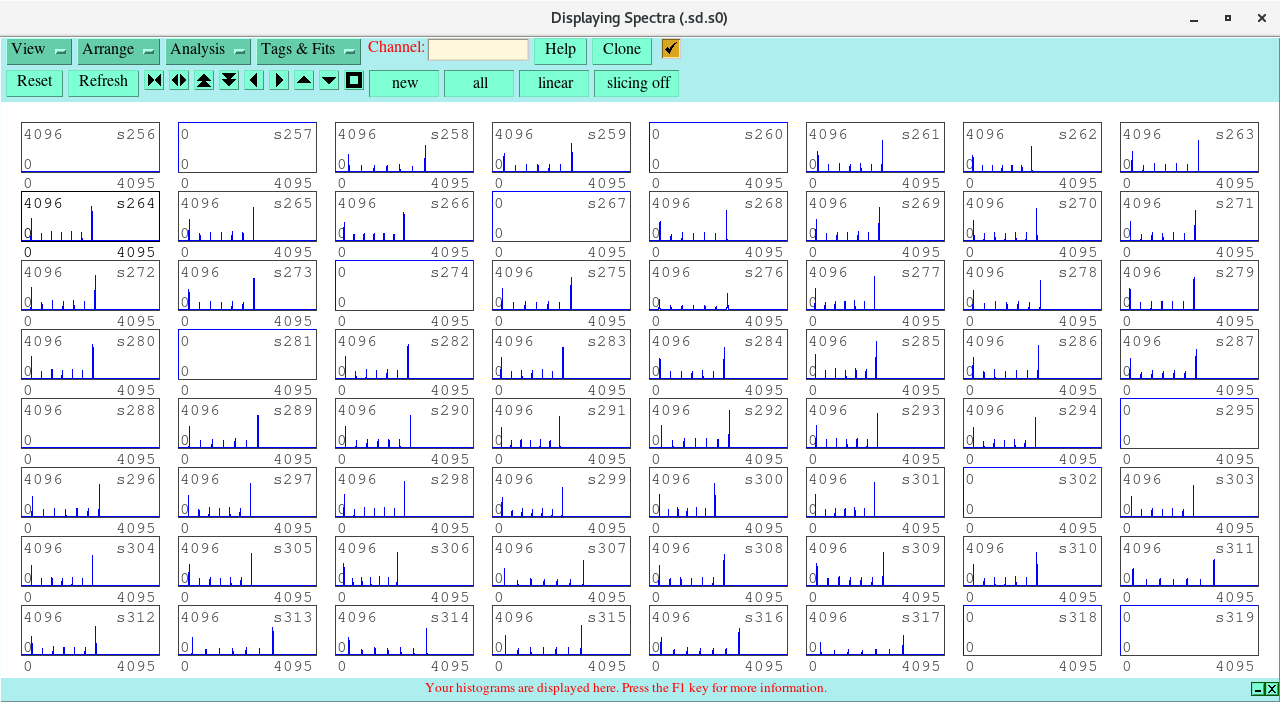Click the Channel input field
This screenshot has height=702, width=1280.
click(x=478, y=50)
